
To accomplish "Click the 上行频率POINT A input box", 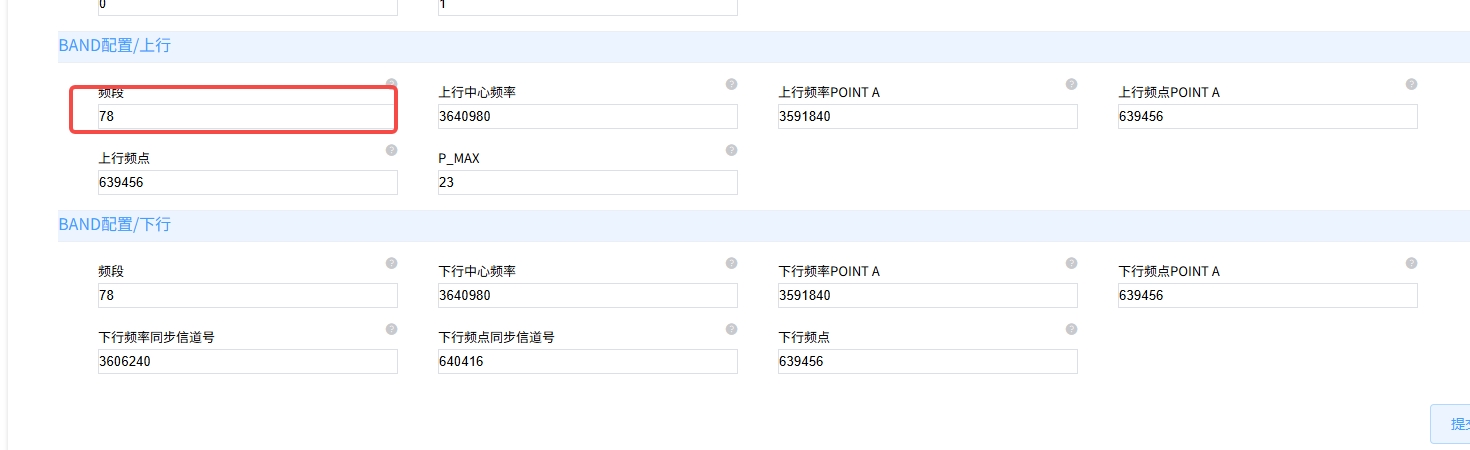I will (x=927, y=116).
